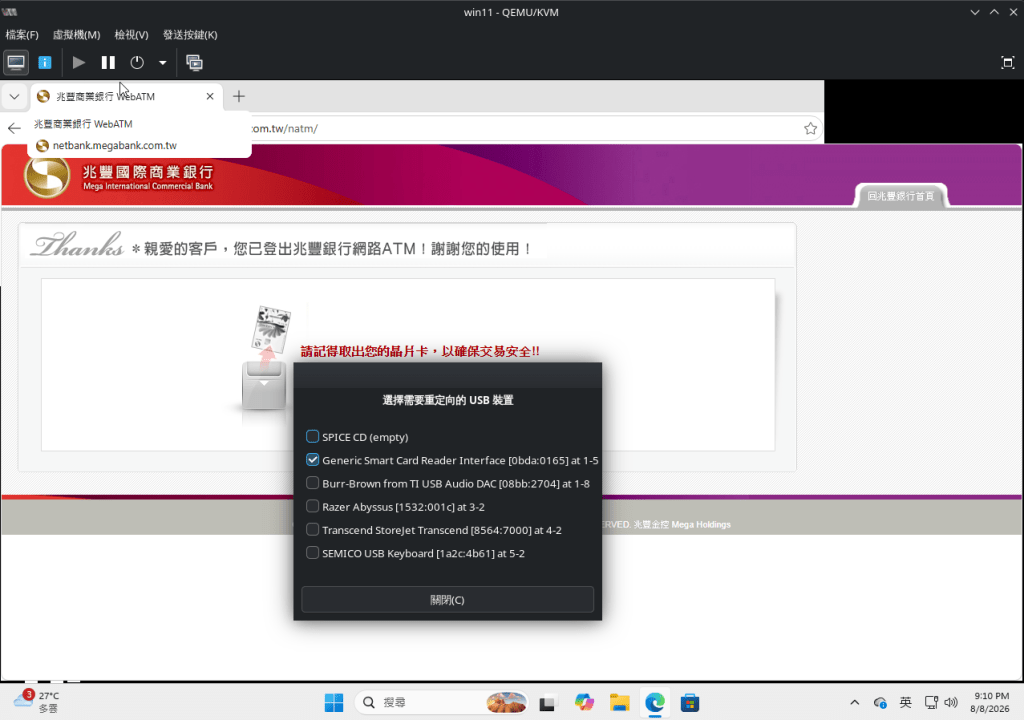The width and height of the screenshot is (1024, 720).
Task: Open the 檢視(V) menu
Action: (x=131, y=35)
